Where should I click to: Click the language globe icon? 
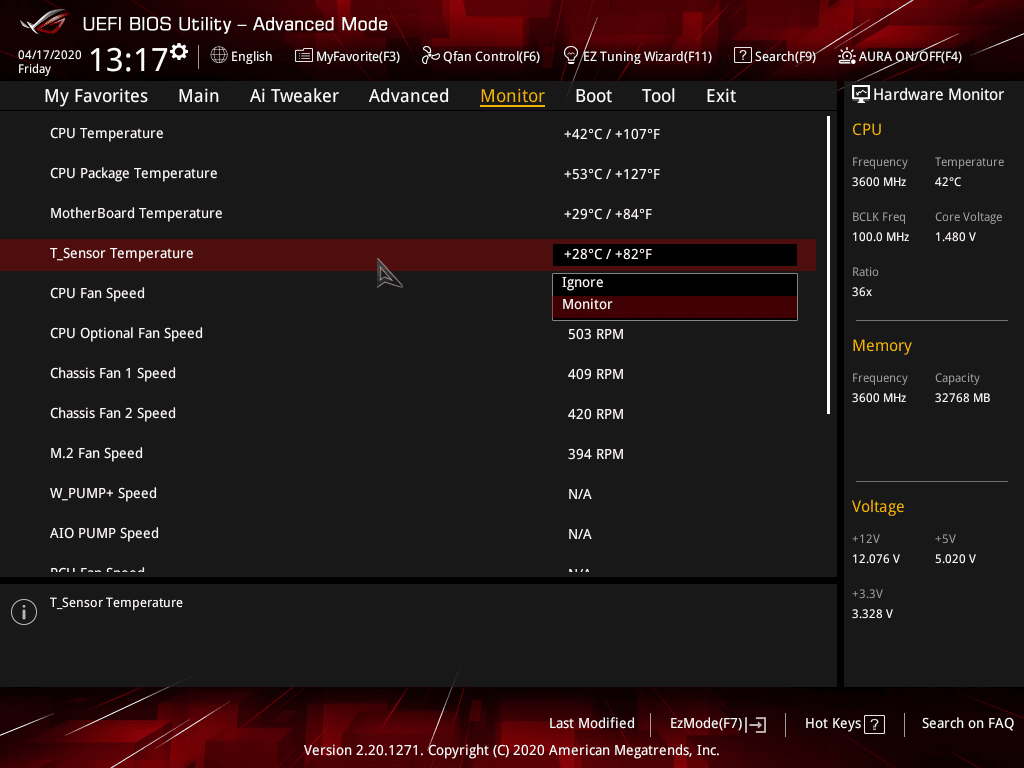tap(219, 56)
